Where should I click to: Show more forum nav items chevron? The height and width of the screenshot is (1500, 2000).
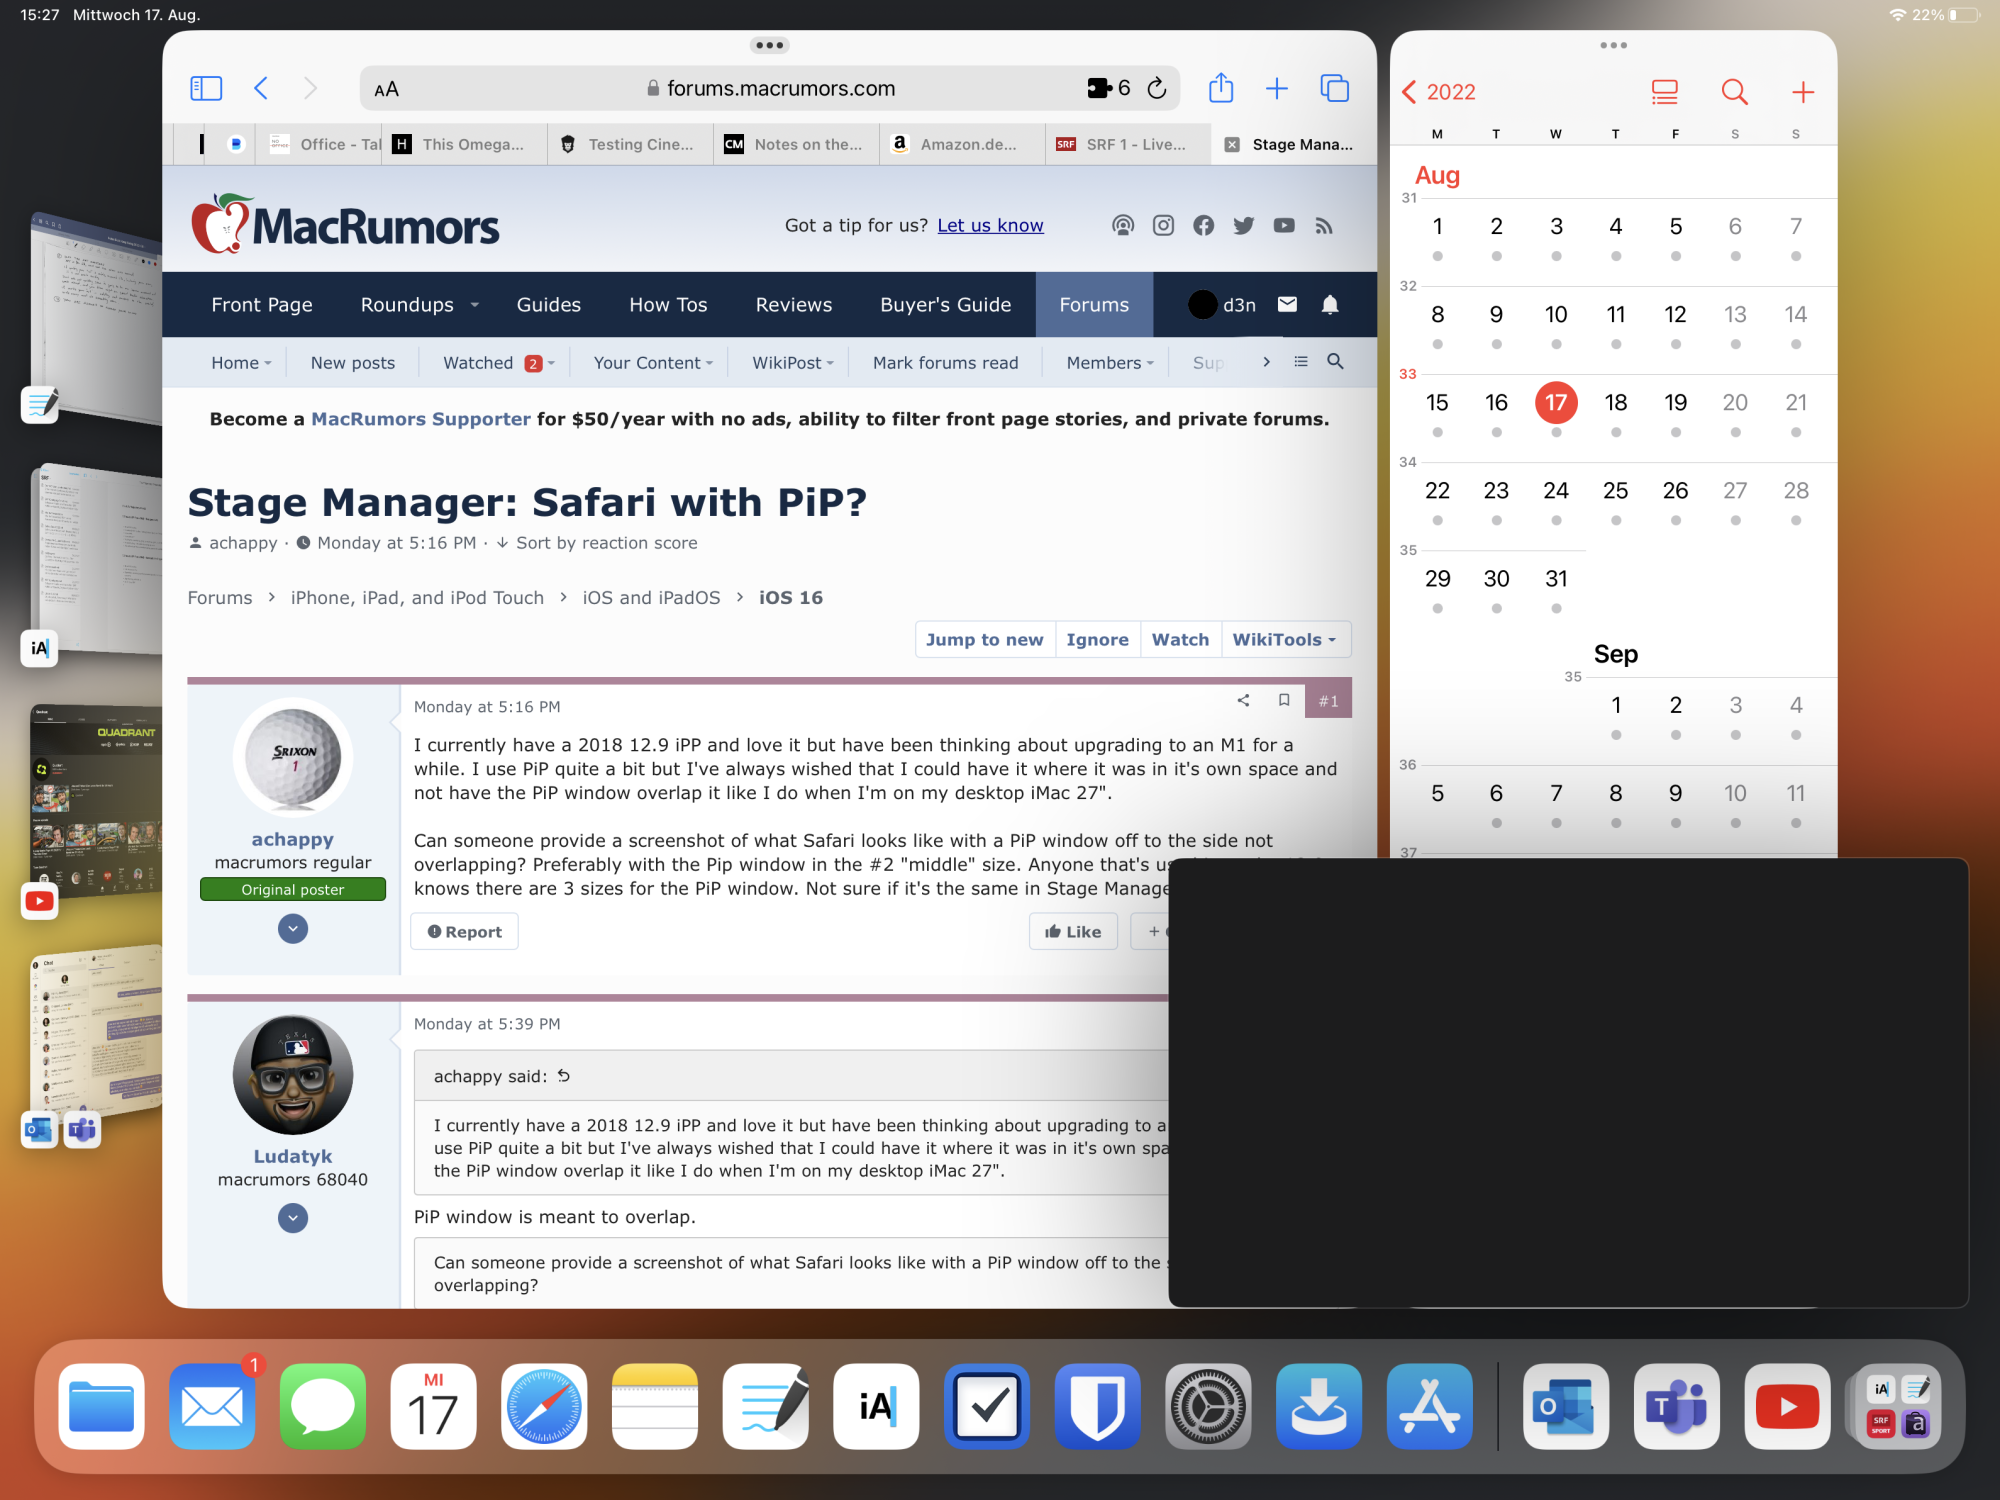[x=1266, y=362]
